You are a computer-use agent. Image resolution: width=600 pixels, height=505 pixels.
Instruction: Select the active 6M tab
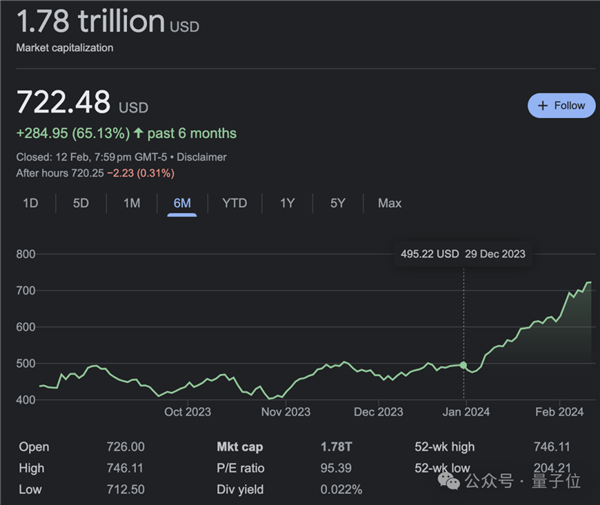(x=182, y=203)
